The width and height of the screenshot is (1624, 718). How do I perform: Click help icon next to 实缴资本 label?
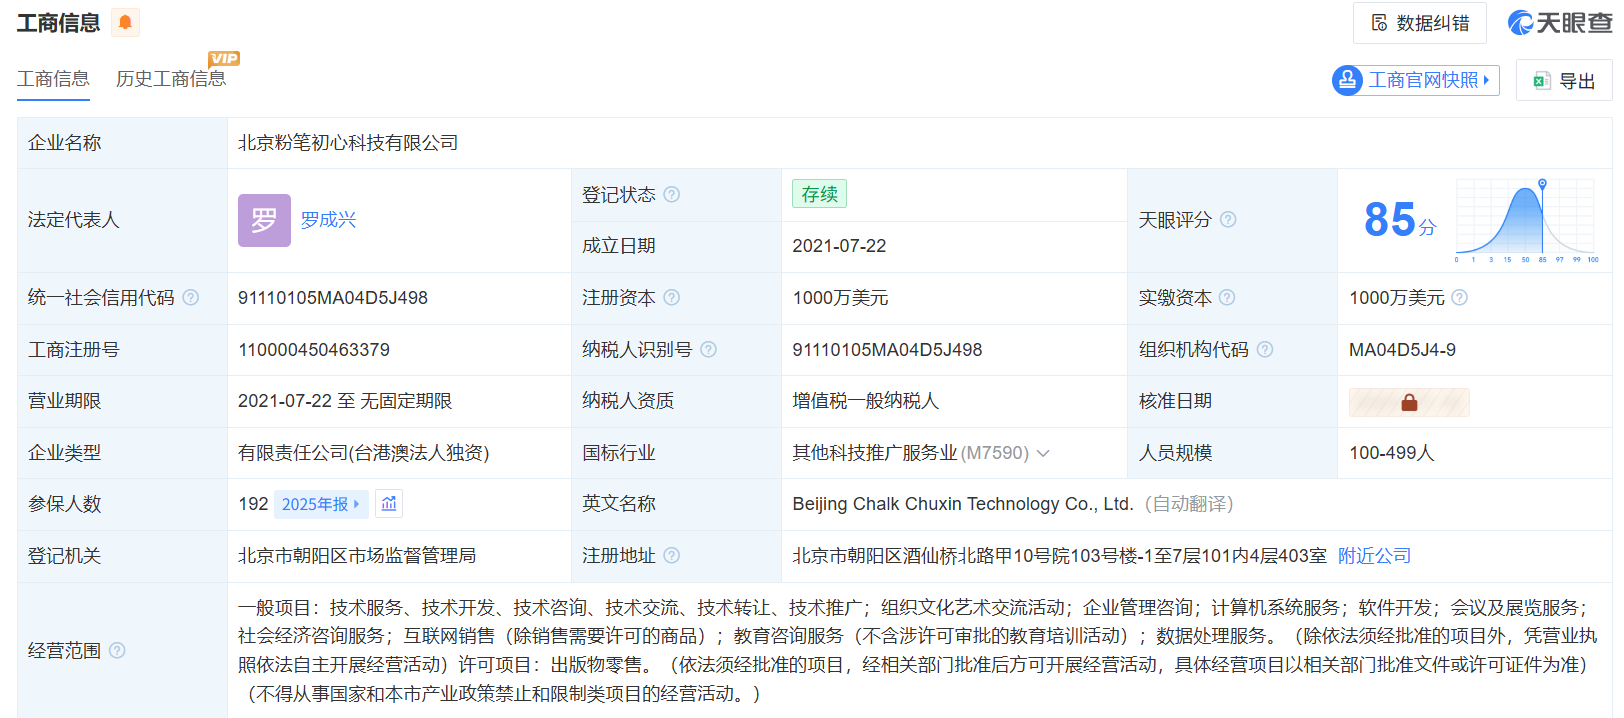pos(1227,297)
